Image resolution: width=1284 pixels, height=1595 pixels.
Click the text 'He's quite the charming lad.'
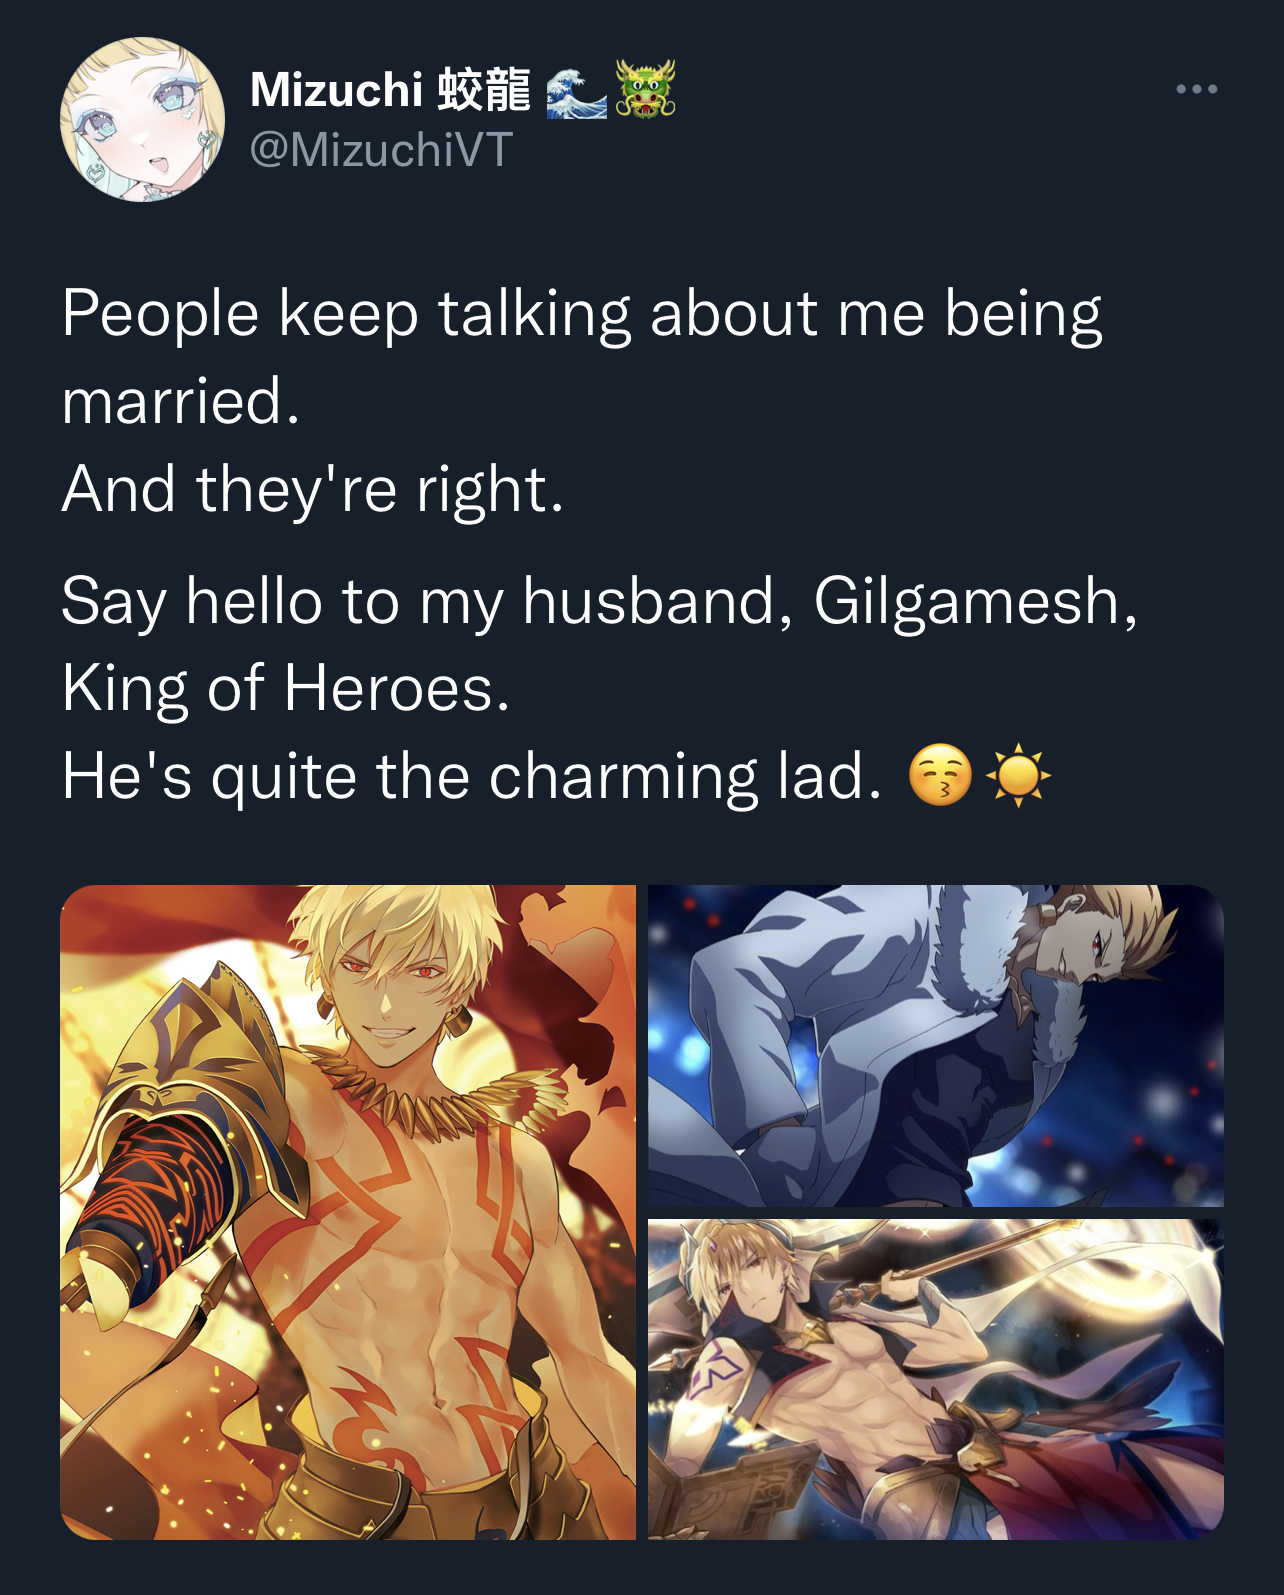pyautogui.click(x=472, y=777)
